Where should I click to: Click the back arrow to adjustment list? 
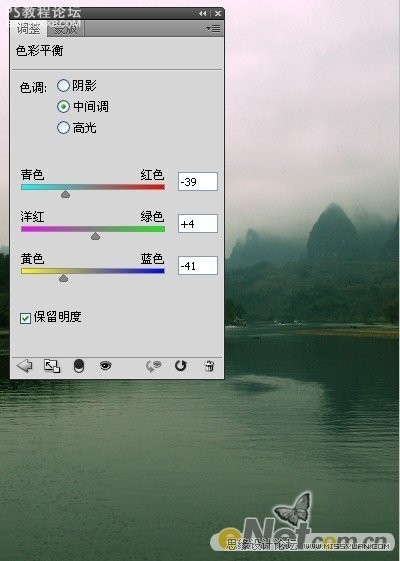point(24,366)
